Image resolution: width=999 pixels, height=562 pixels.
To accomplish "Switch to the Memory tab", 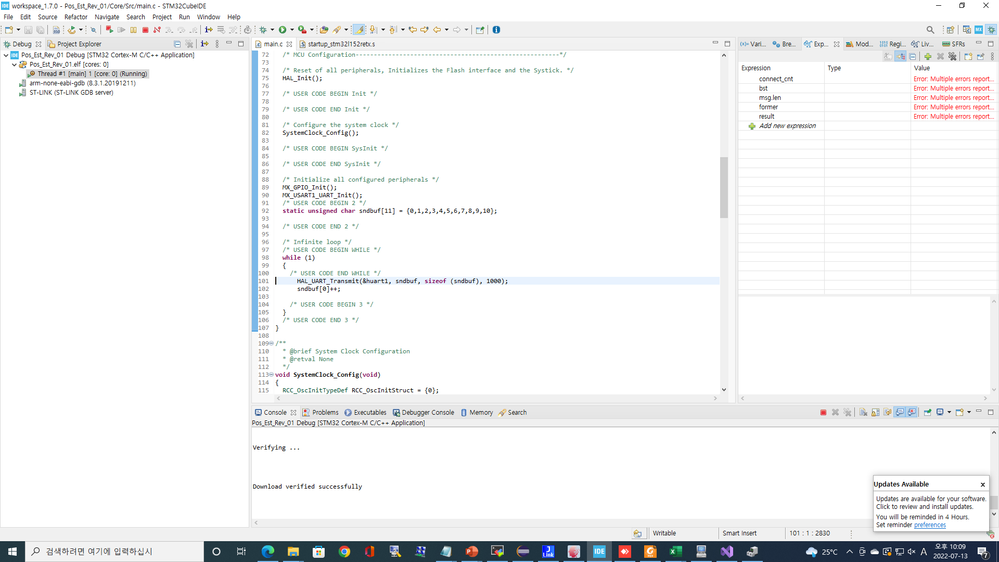I will (x=477, y=412).
